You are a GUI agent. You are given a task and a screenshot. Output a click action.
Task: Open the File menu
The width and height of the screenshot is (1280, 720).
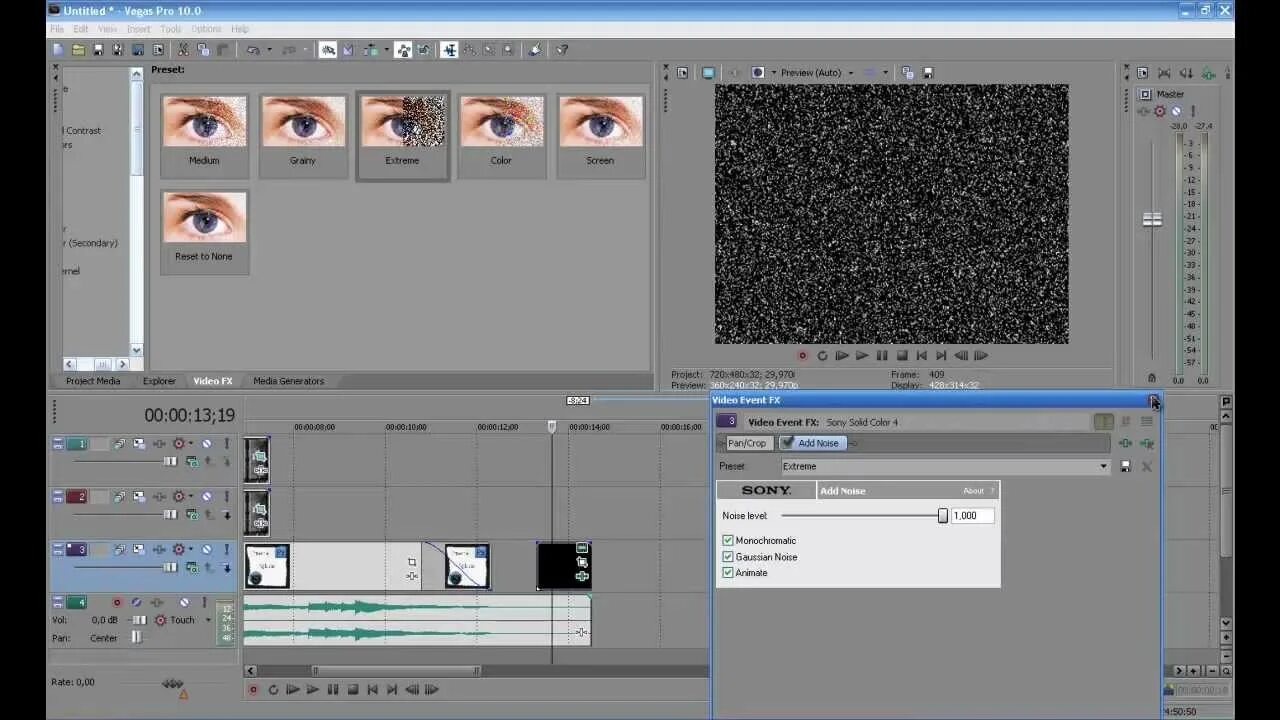pyautogui.click(x=57, y=29)
